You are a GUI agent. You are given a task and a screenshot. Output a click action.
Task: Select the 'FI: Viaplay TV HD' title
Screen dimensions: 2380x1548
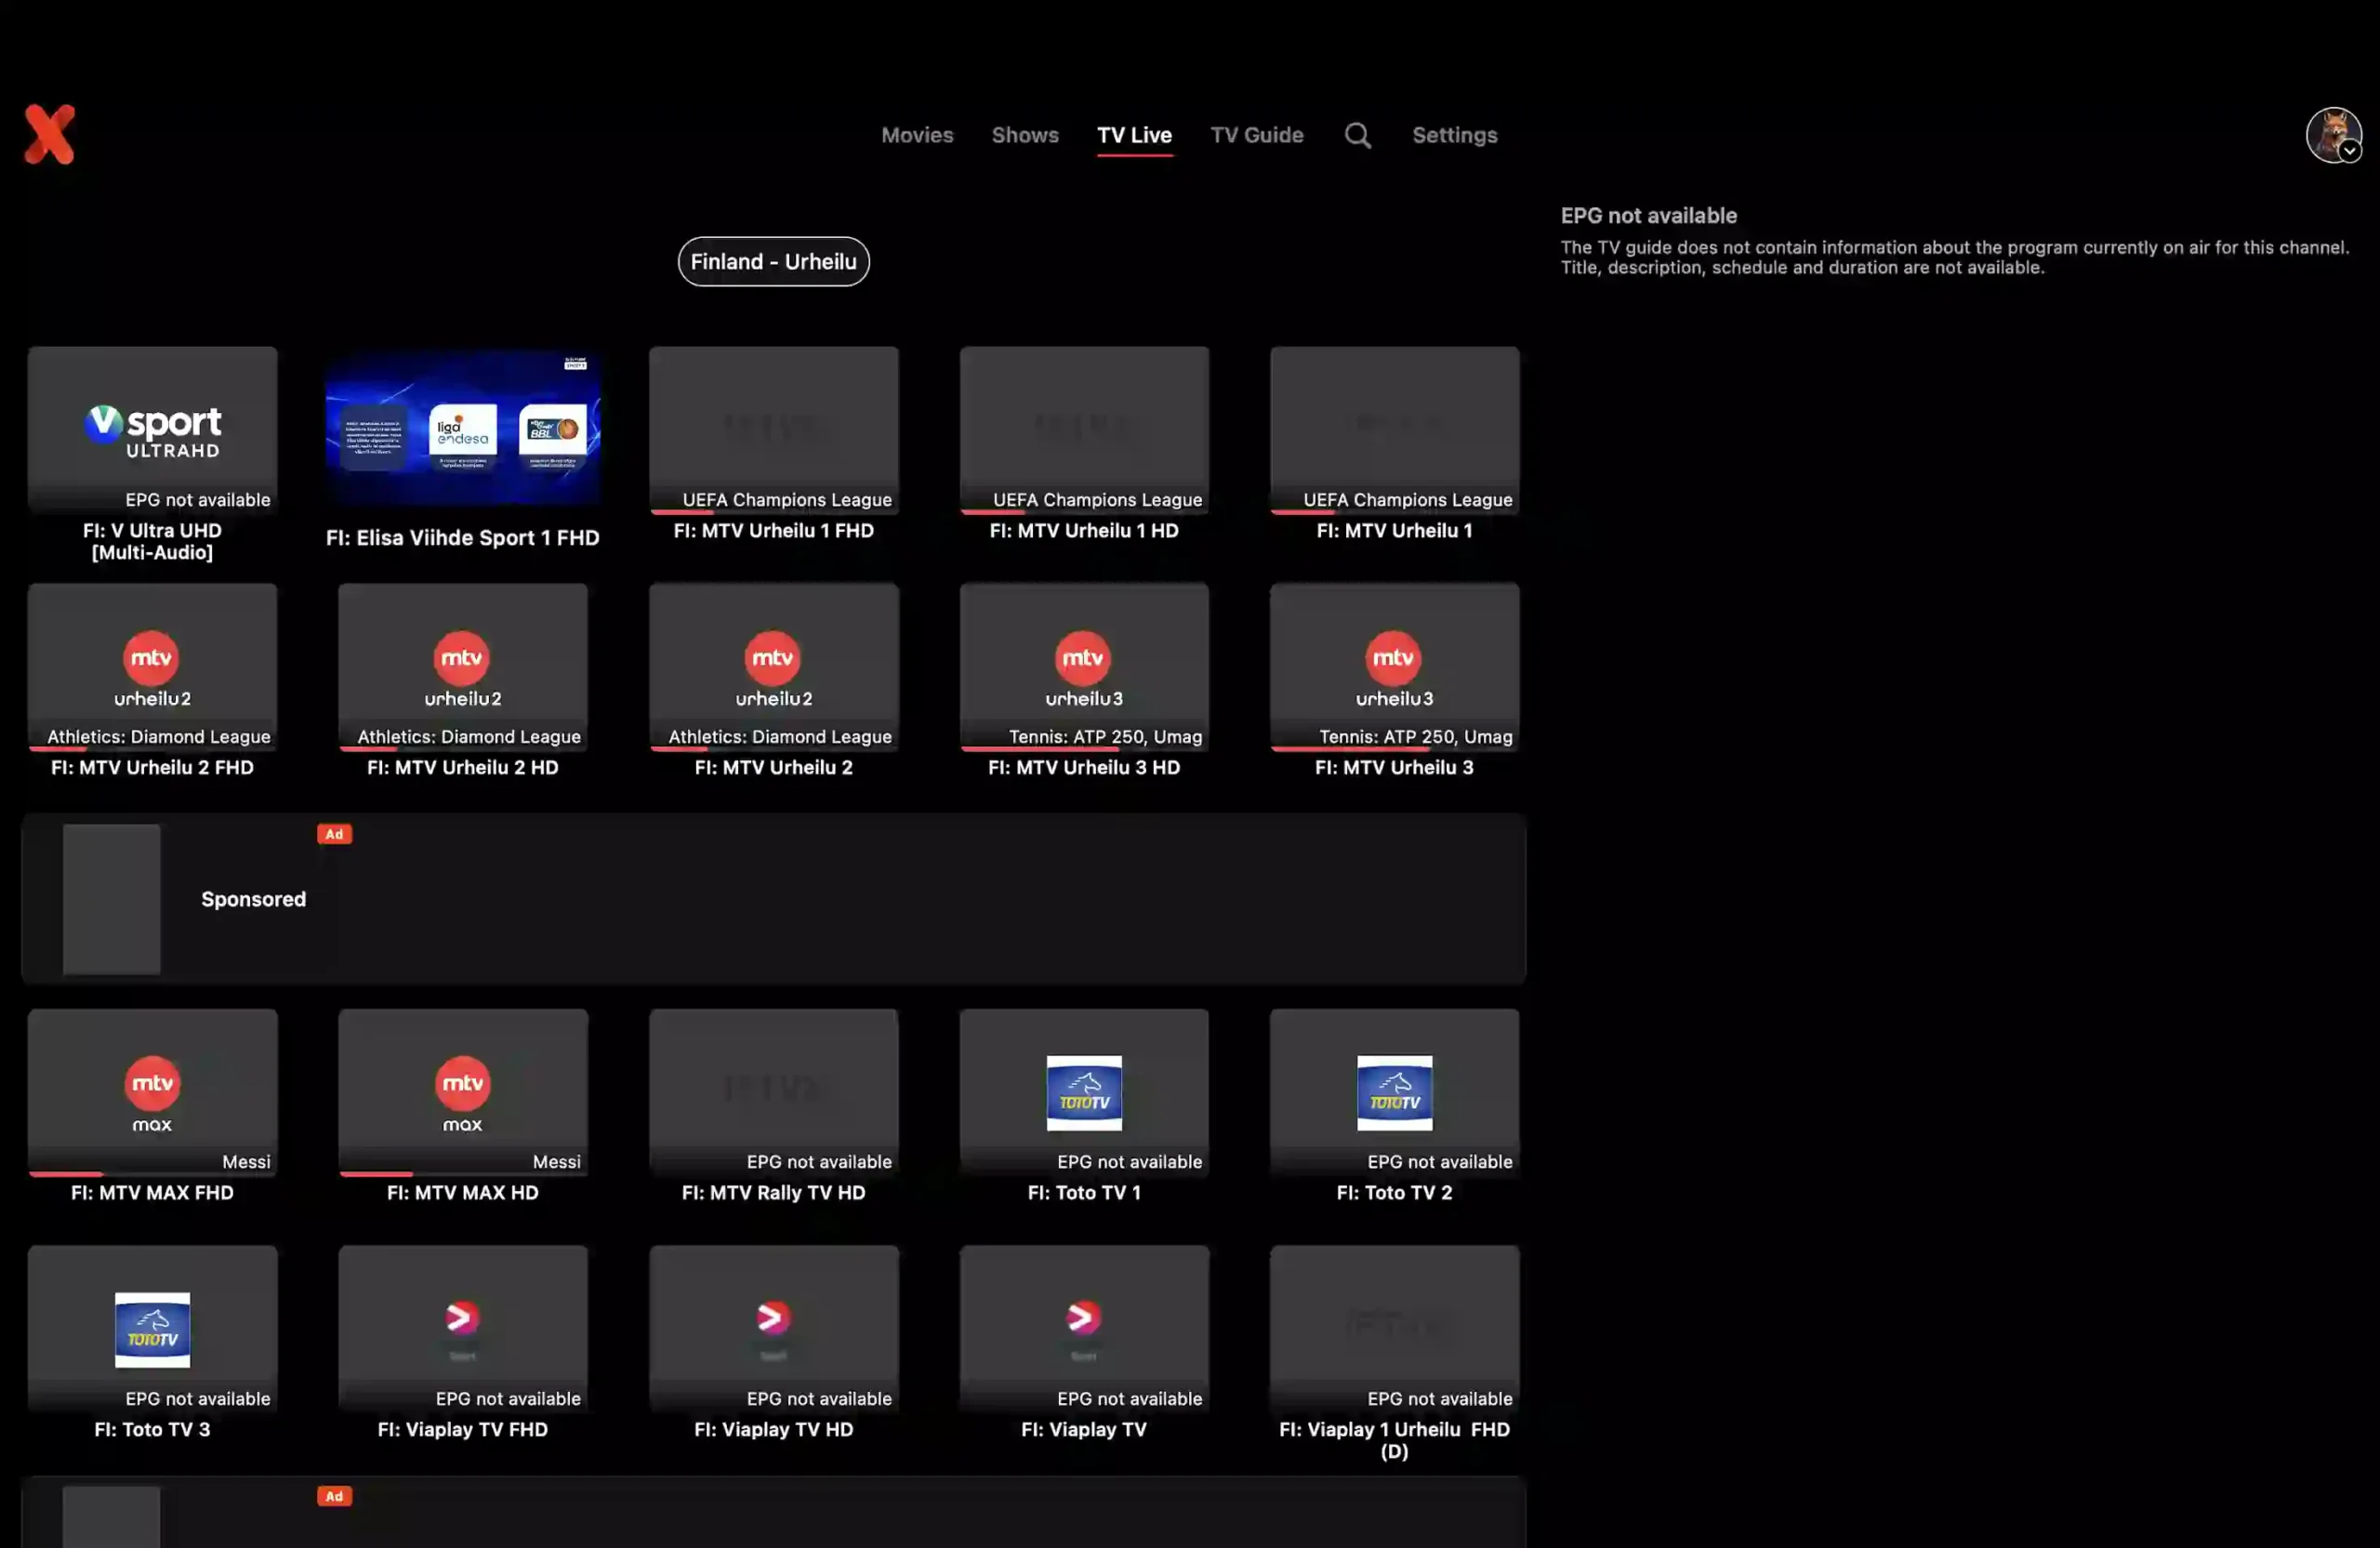click(773, 1430)
